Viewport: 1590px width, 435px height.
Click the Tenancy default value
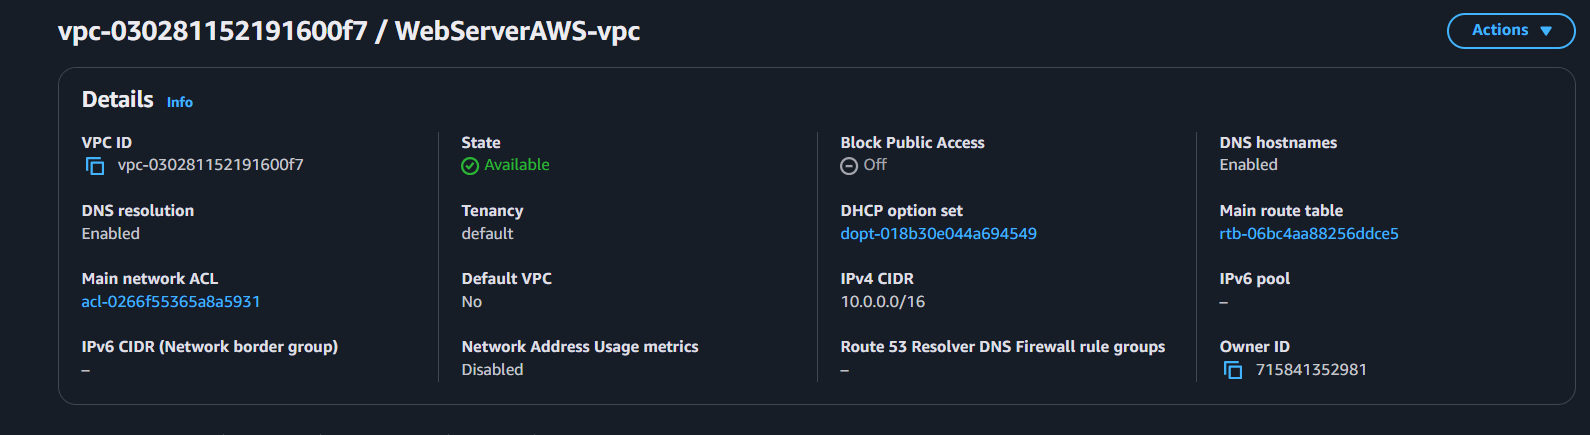tap(487, 234)
